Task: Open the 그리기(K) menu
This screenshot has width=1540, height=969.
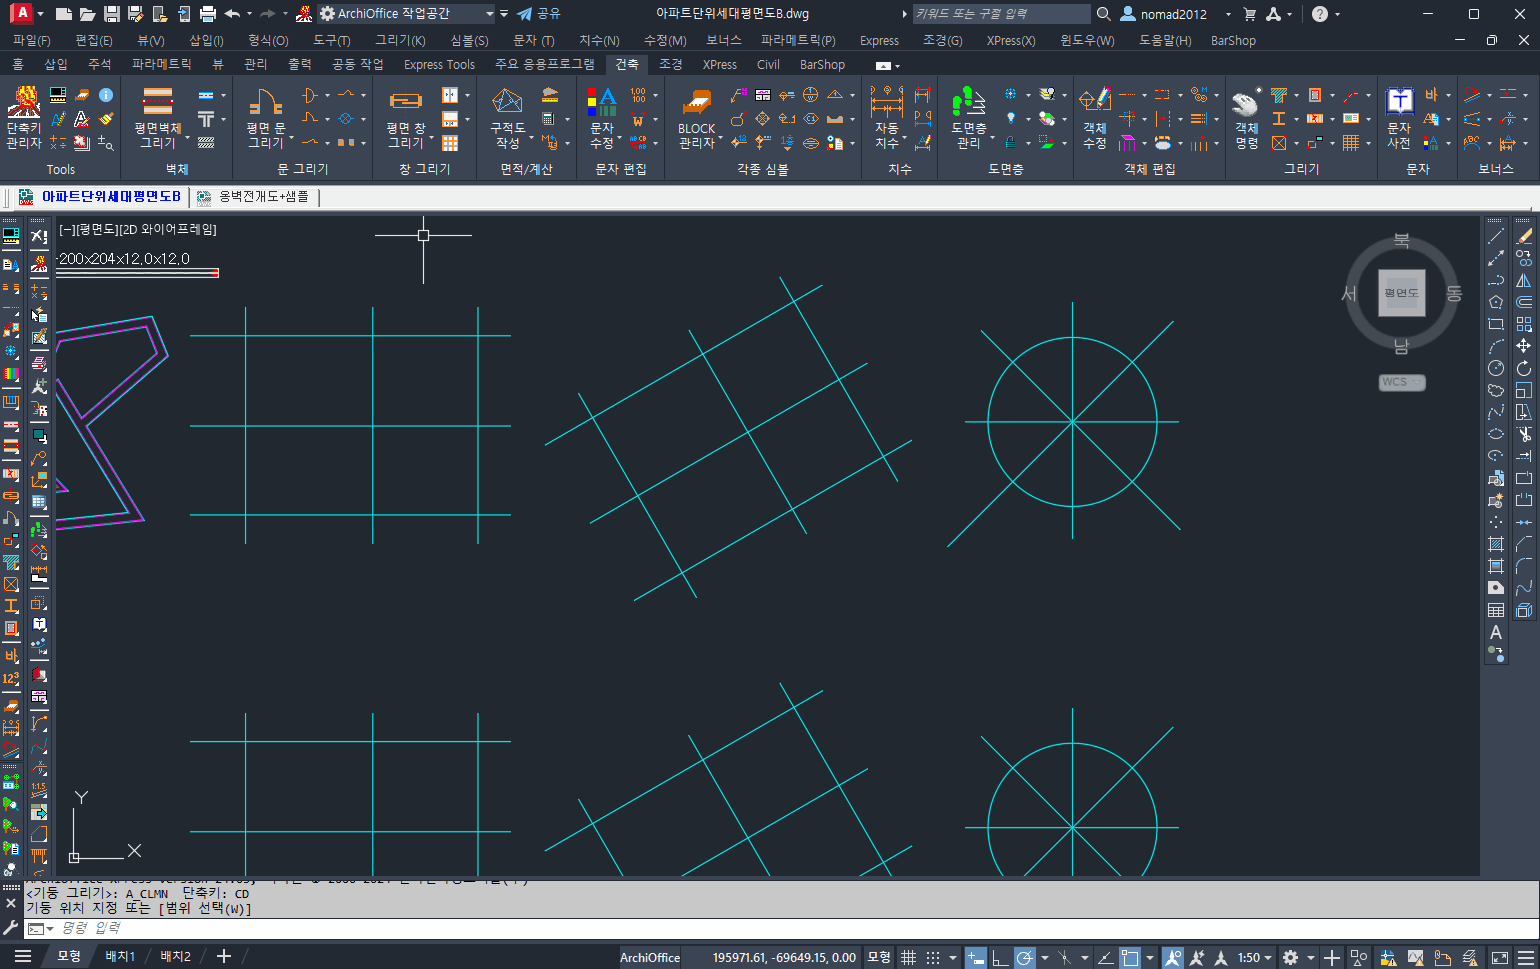Action: pos(400,40)
